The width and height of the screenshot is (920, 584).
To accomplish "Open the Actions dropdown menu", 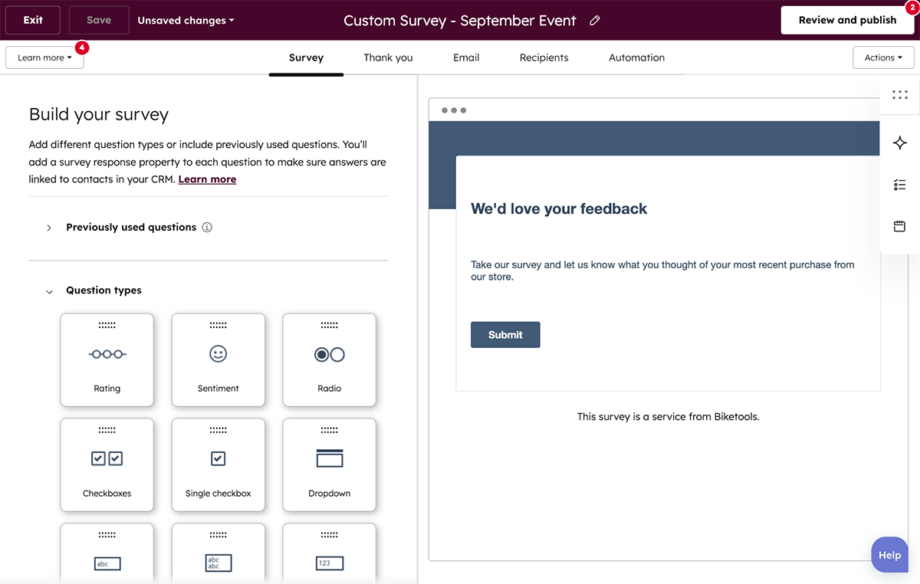I will [x=882, y=57].
